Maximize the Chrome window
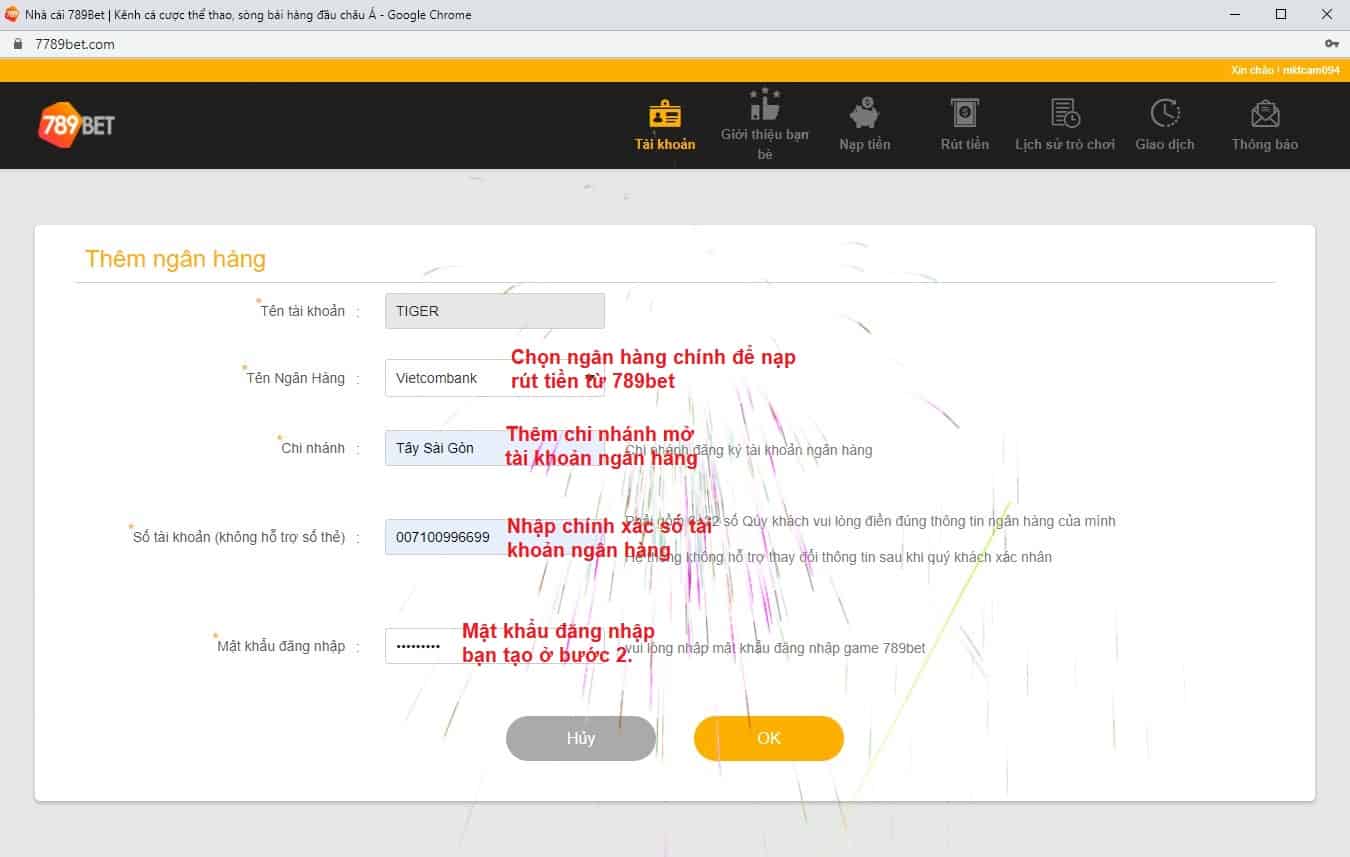 coord(1281,14)
